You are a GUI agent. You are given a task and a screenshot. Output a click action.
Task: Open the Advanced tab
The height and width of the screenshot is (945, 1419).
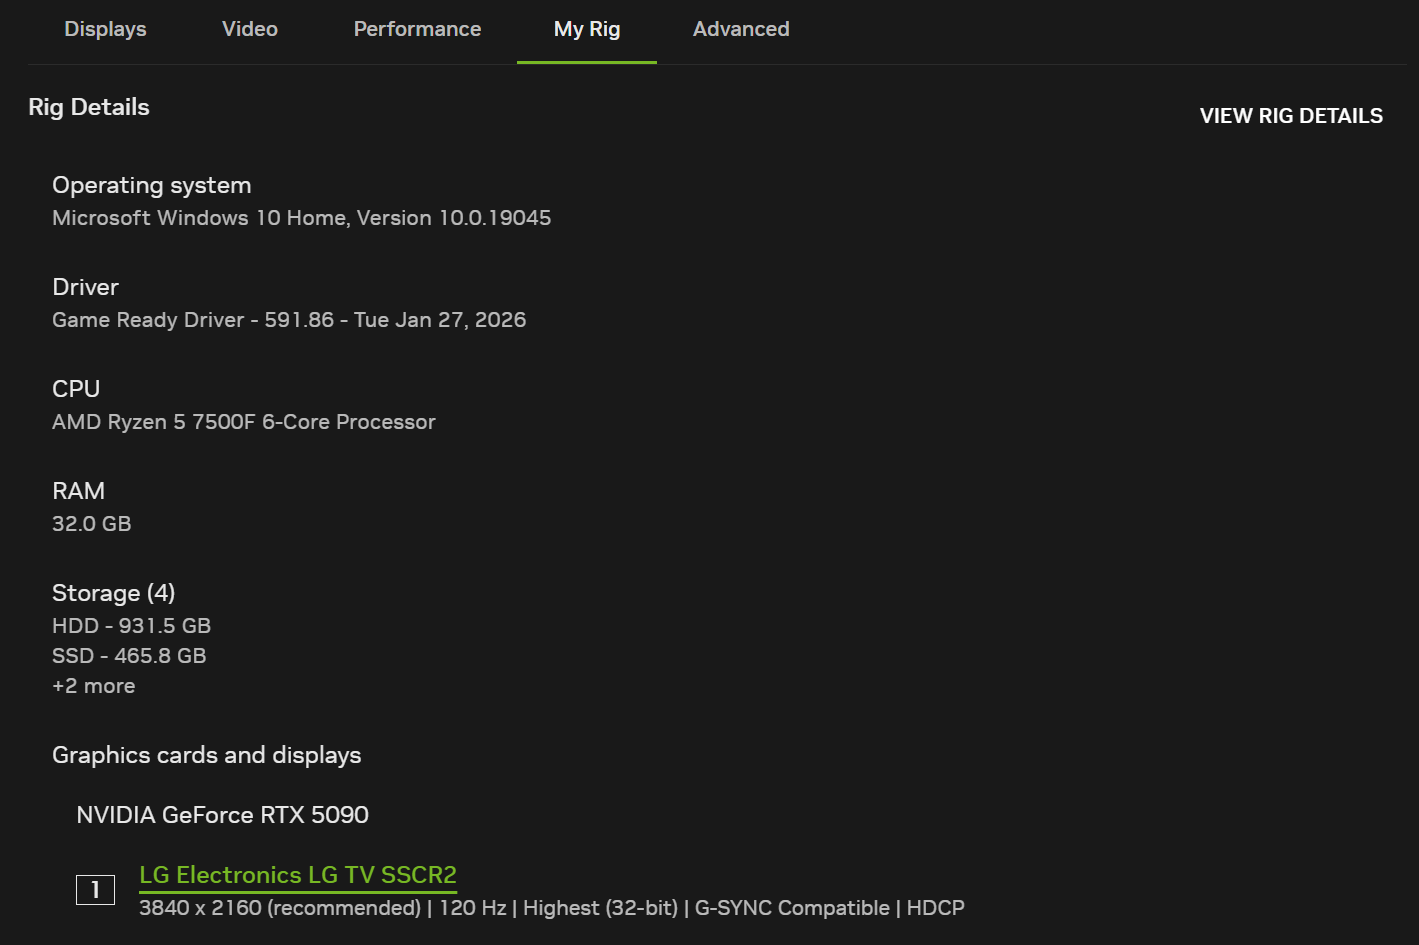[x=741, y=29]
